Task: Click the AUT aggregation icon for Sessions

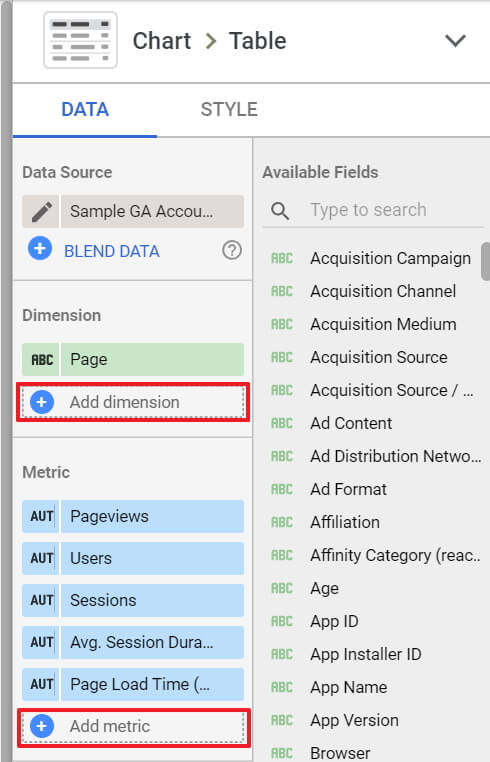Action: [41, 600]
